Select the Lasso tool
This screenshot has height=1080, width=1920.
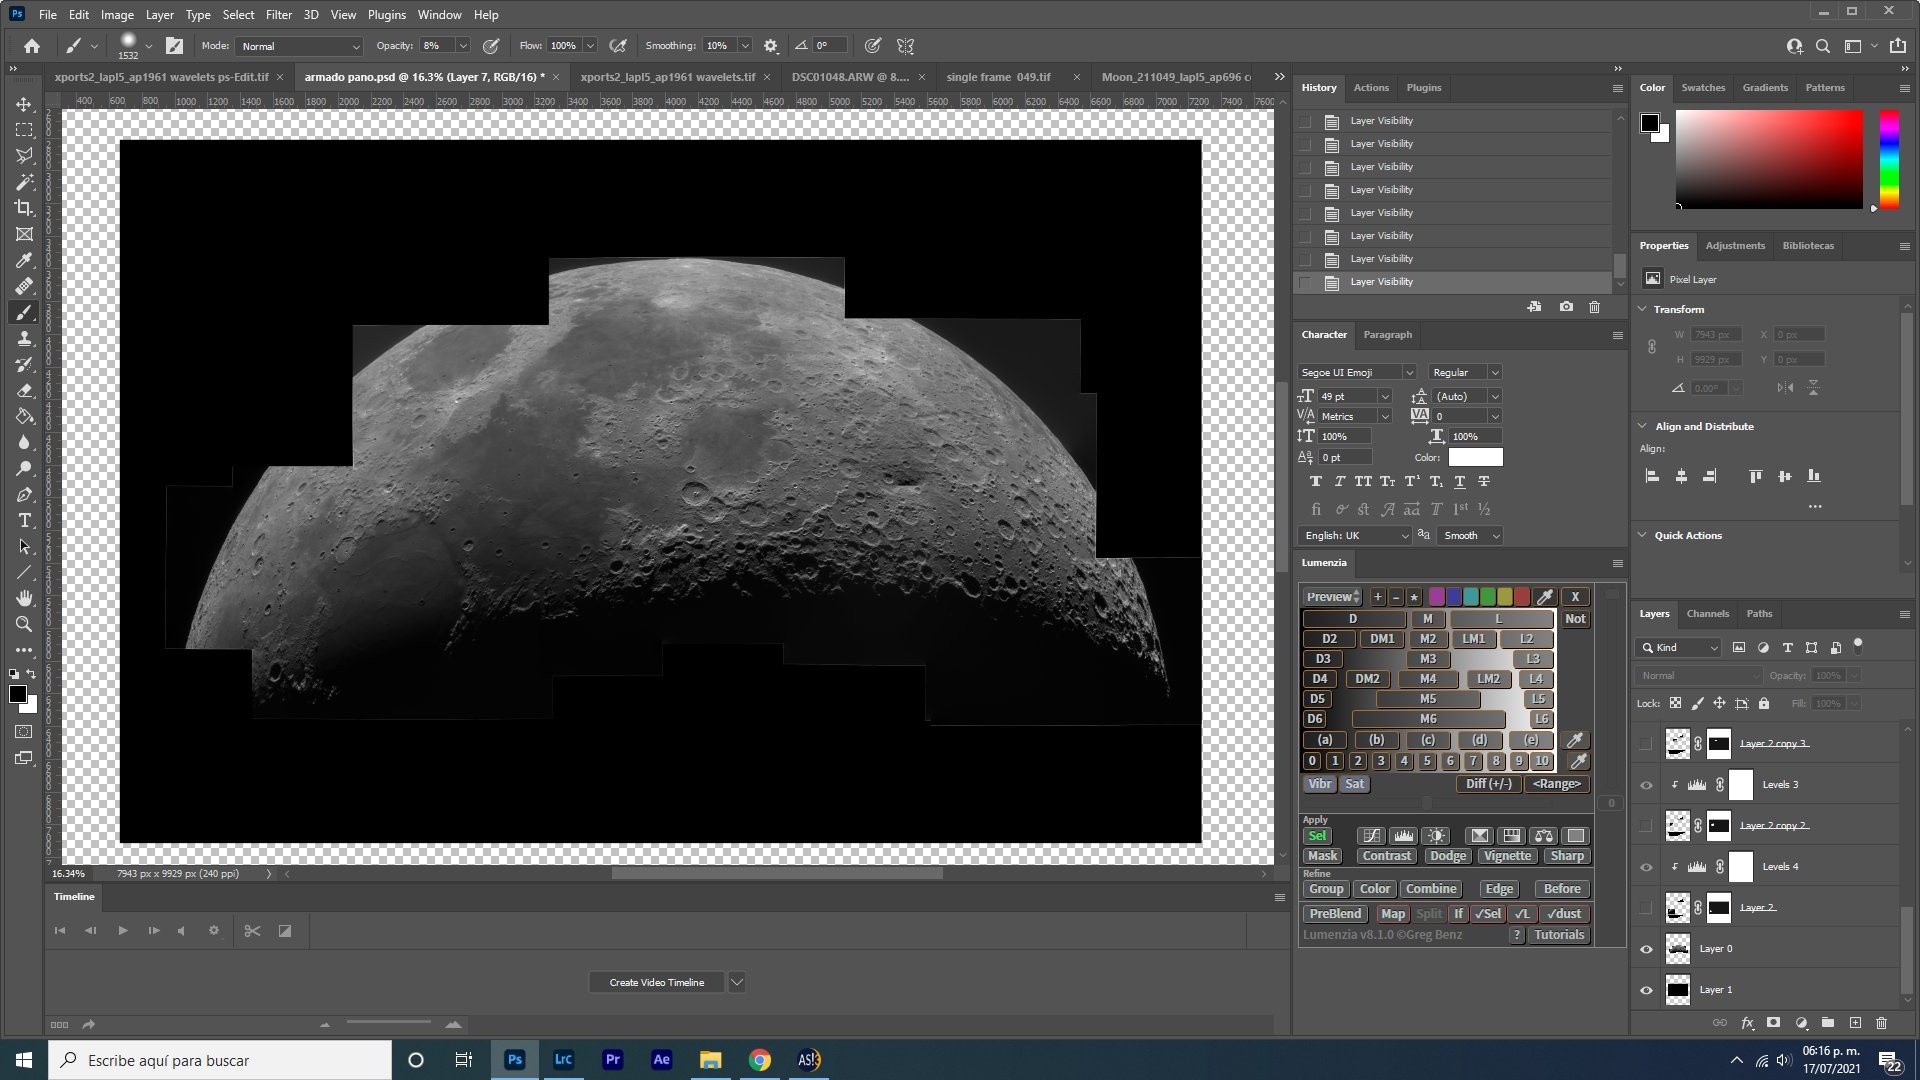[x=24, y=156]
